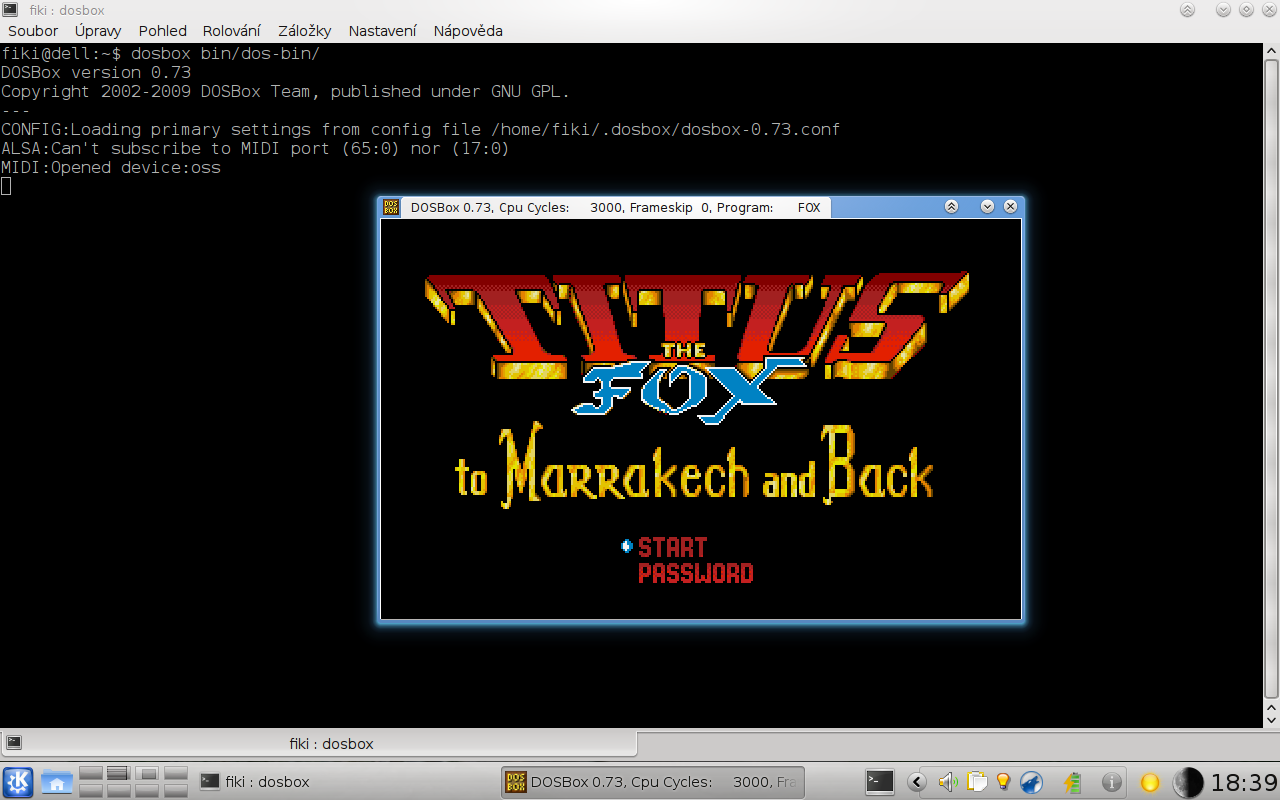Click the Konsole vertical scrollbar handle
The height and width of the screenshot is (800, 1280).
point(1271,378)
